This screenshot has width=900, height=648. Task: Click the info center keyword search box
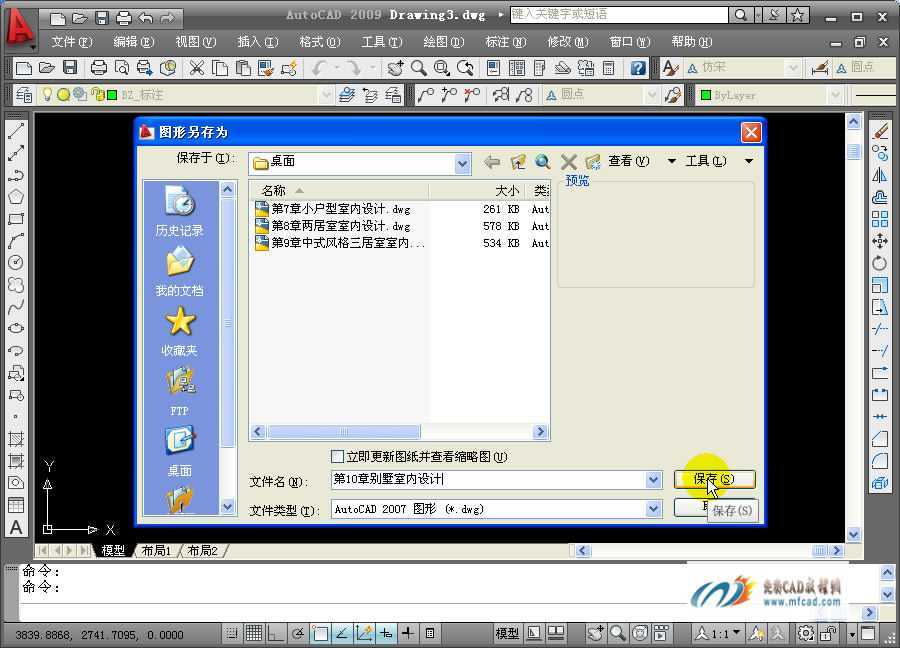click(619, 15)
